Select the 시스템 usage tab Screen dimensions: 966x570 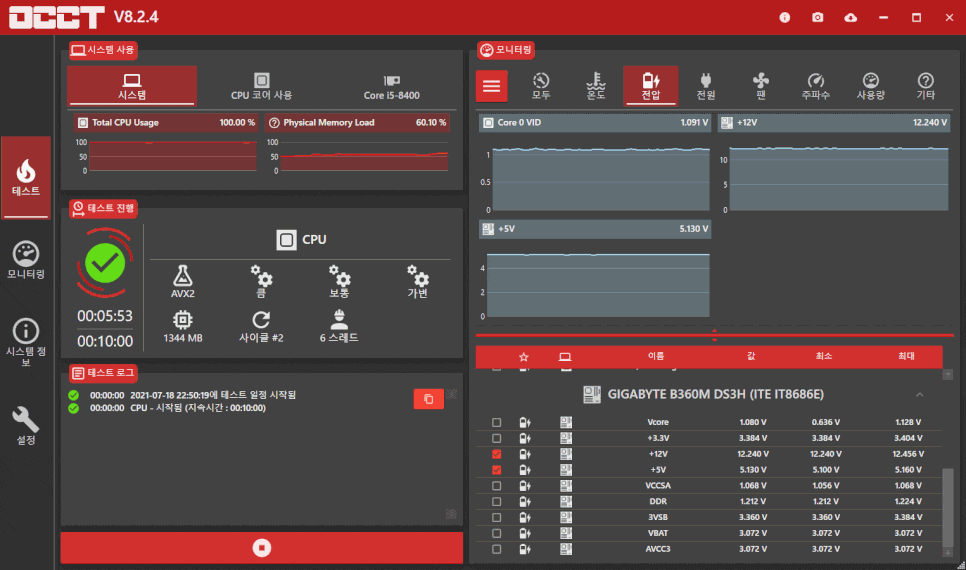pyautogui.click(x=132, y=86)
